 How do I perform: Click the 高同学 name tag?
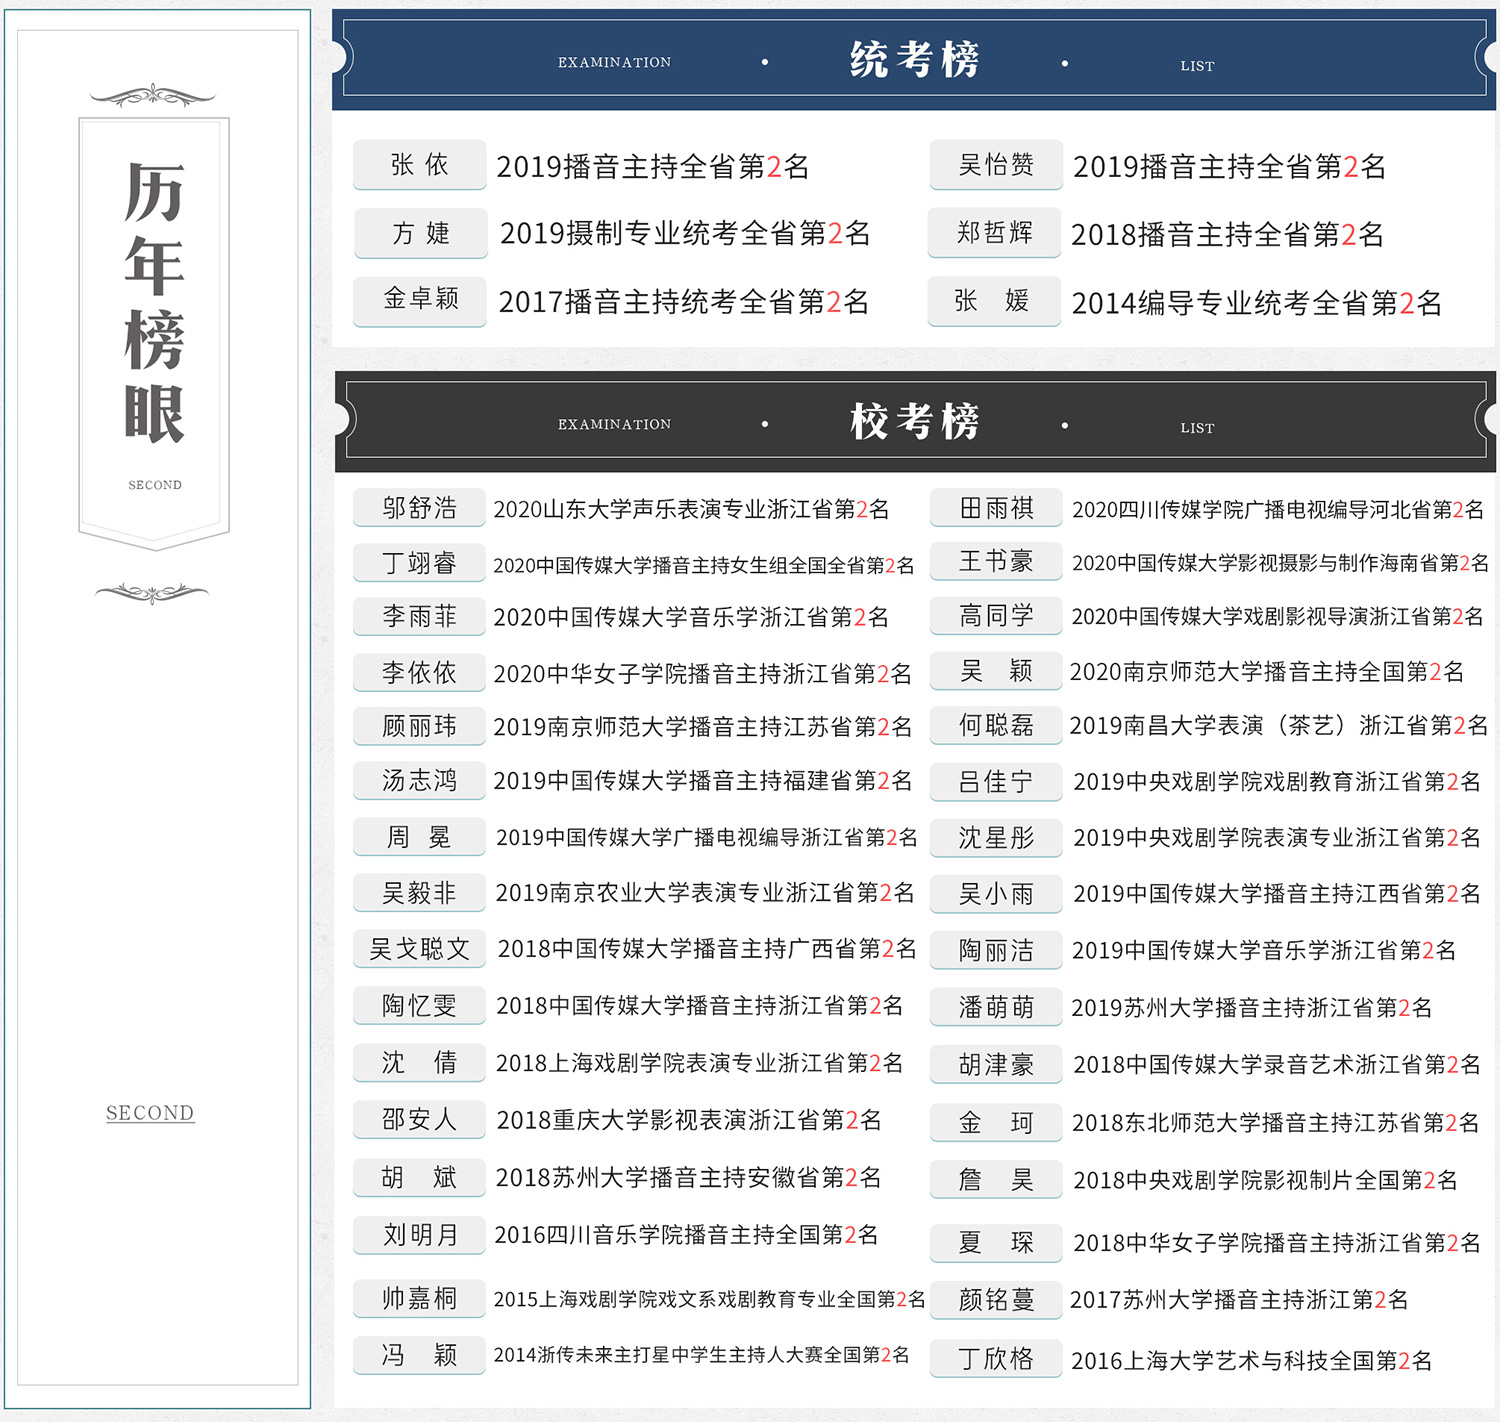tap(996, 616)
